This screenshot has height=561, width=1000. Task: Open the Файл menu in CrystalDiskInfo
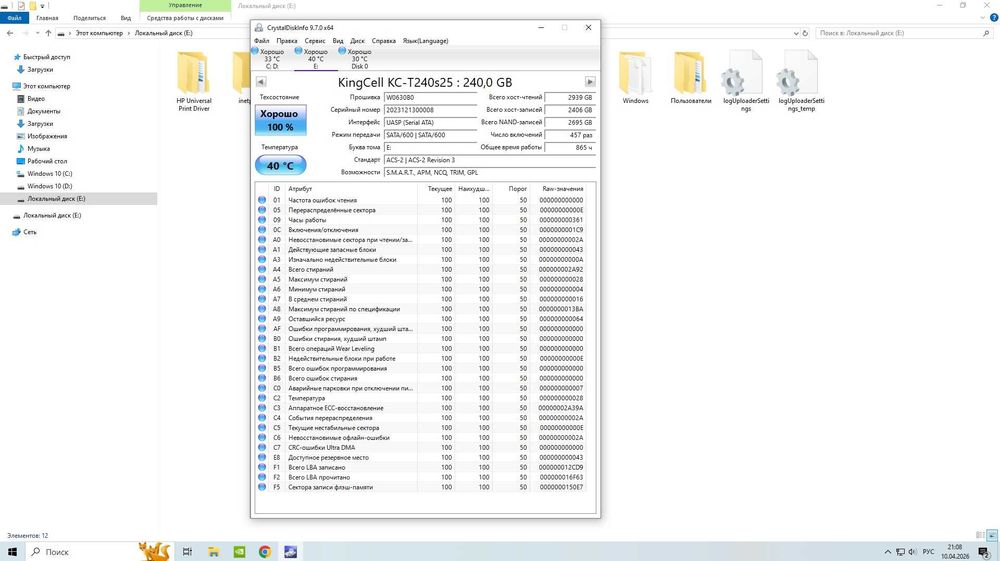click(x=261, y=41)
